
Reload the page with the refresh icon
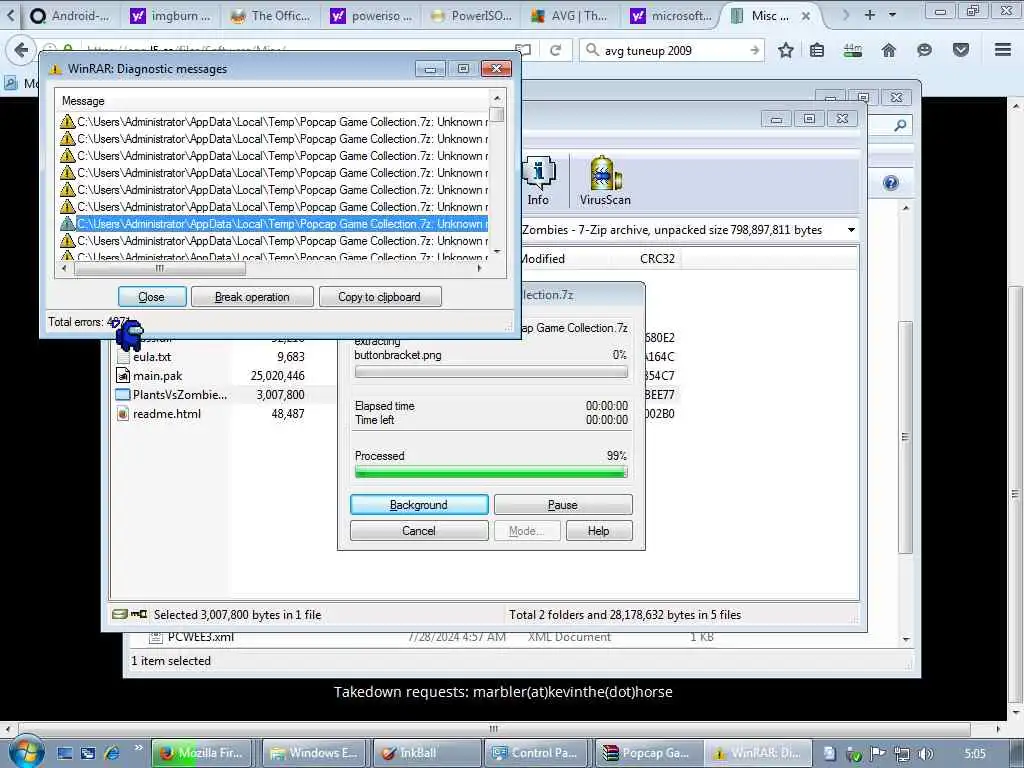click(x=556, y=50)
